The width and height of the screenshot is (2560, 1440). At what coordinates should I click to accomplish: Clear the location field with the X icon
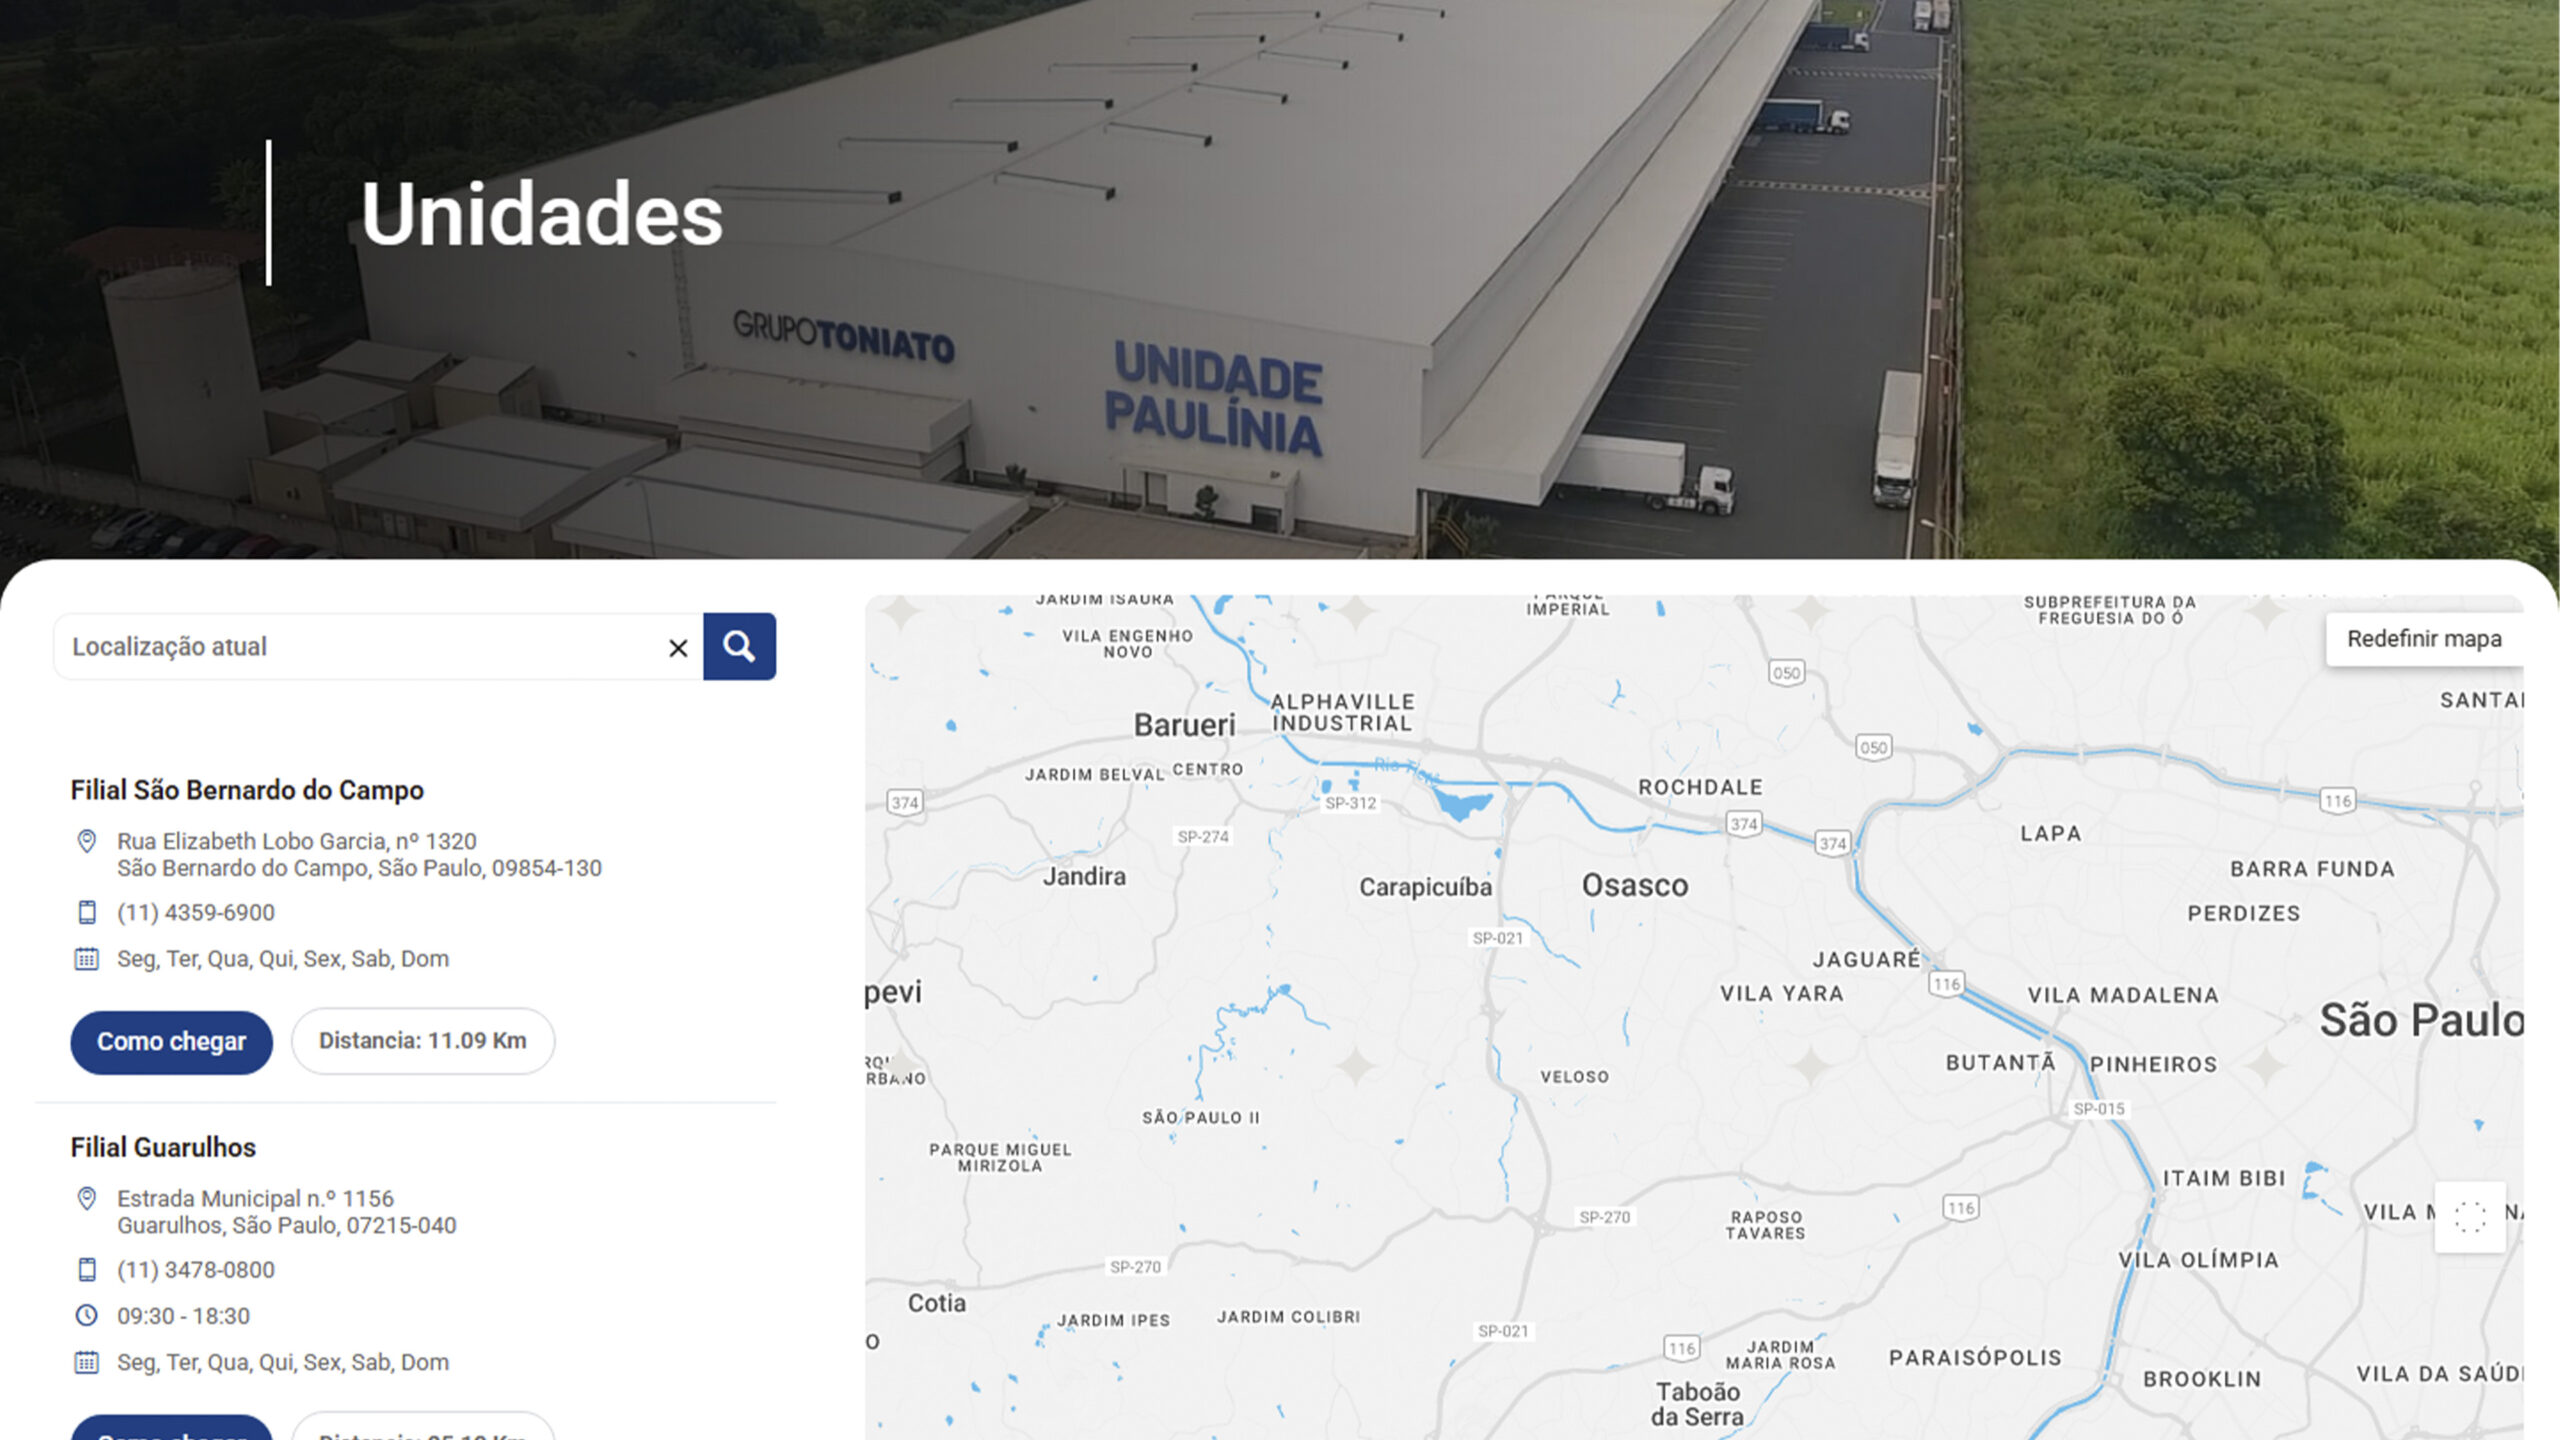[678, 648]
